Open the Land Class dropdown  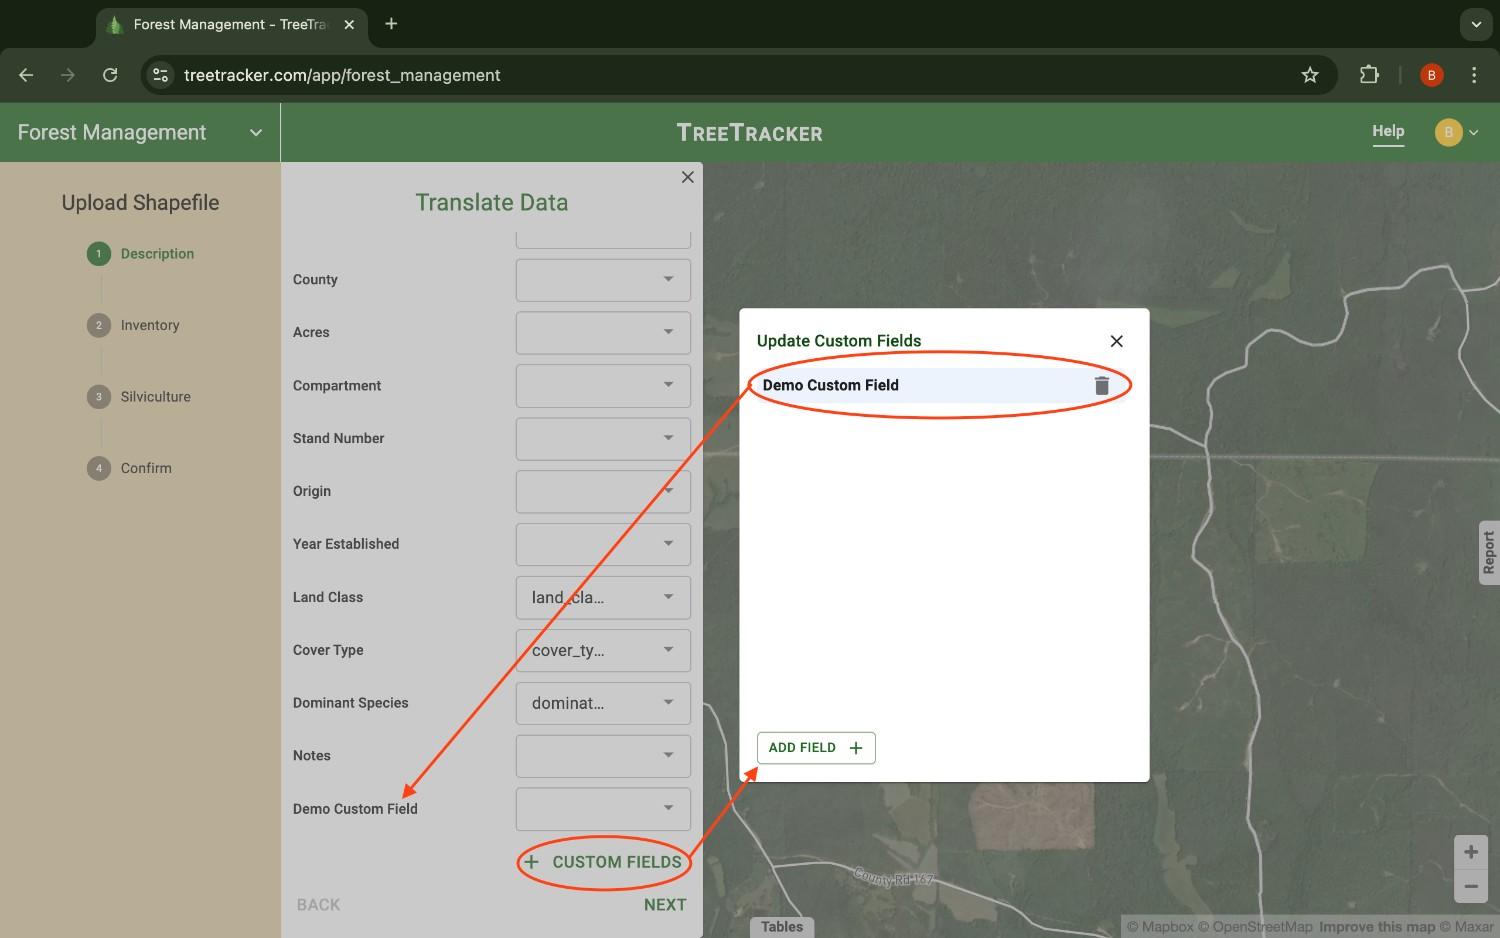click(x=602, y=597)
